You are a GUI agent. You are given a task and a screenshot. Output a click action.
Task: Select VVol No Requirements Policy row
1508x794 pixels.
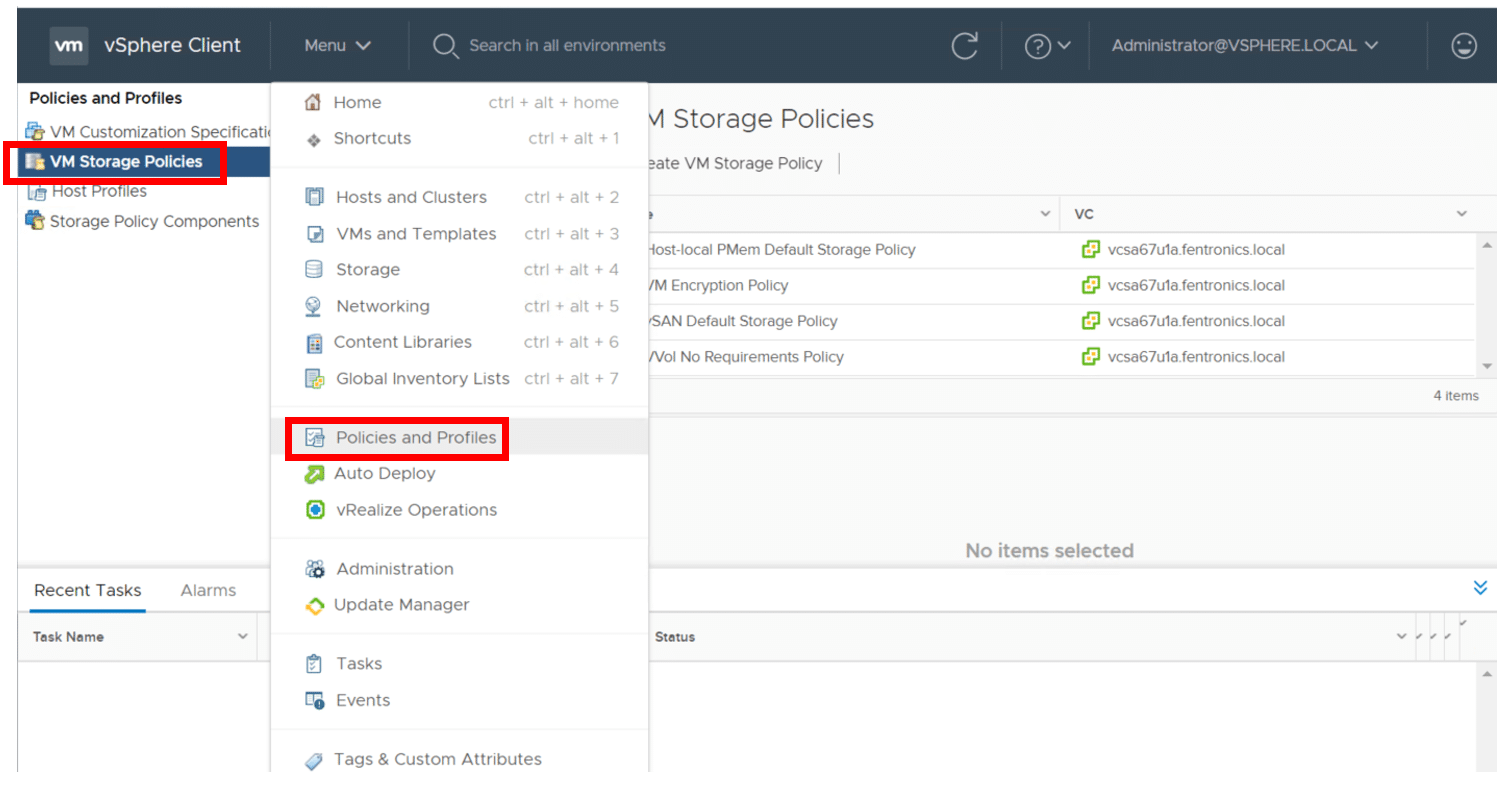coord(1061,357)
